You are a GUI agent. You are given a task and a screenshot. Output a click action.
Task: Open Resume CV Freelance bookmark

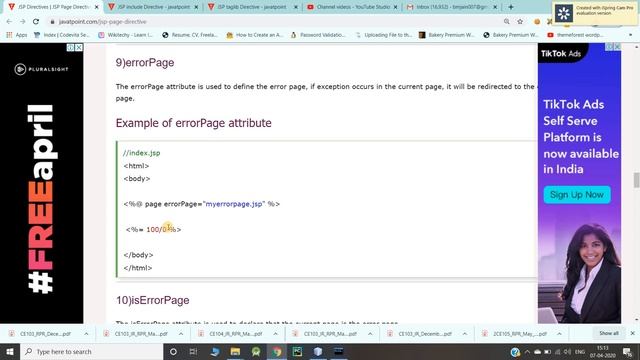coord(190,35)
